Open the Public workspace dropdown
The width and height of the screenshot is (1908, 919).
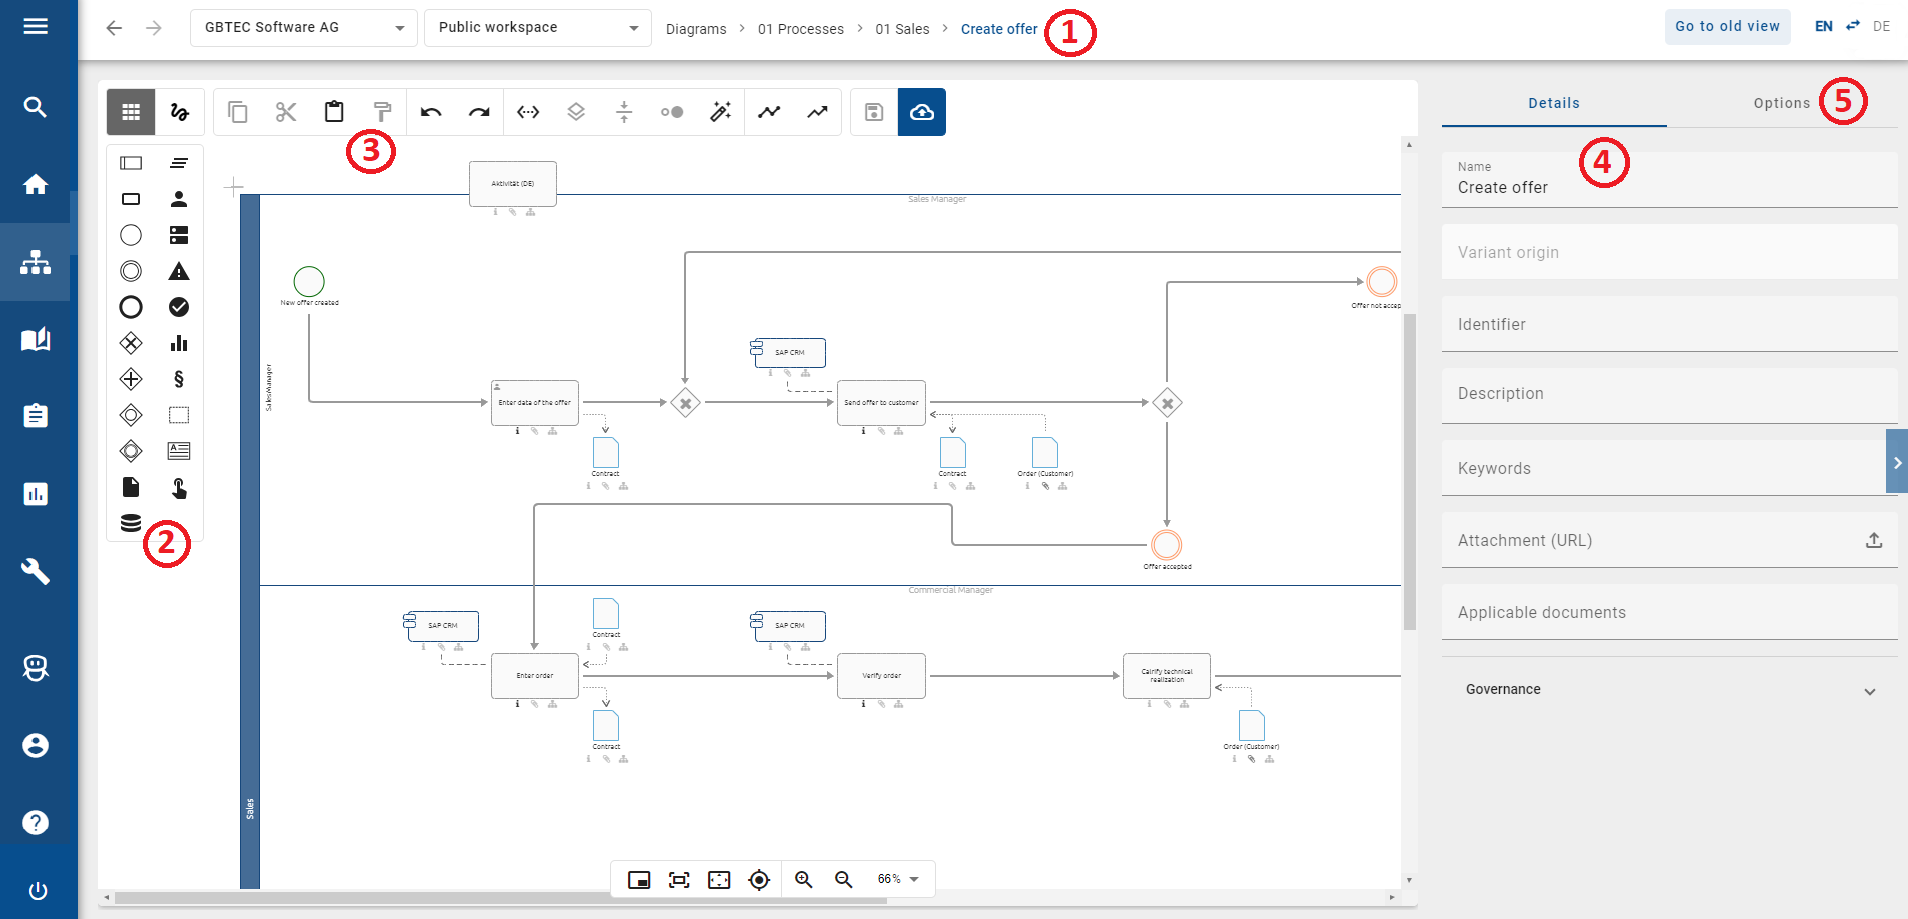[537, 27]
